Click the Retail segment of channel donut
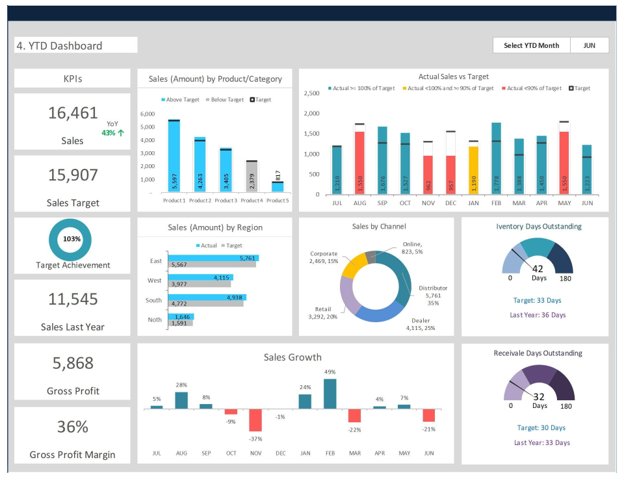Screen dimensions: 626x481 (347, 294)
